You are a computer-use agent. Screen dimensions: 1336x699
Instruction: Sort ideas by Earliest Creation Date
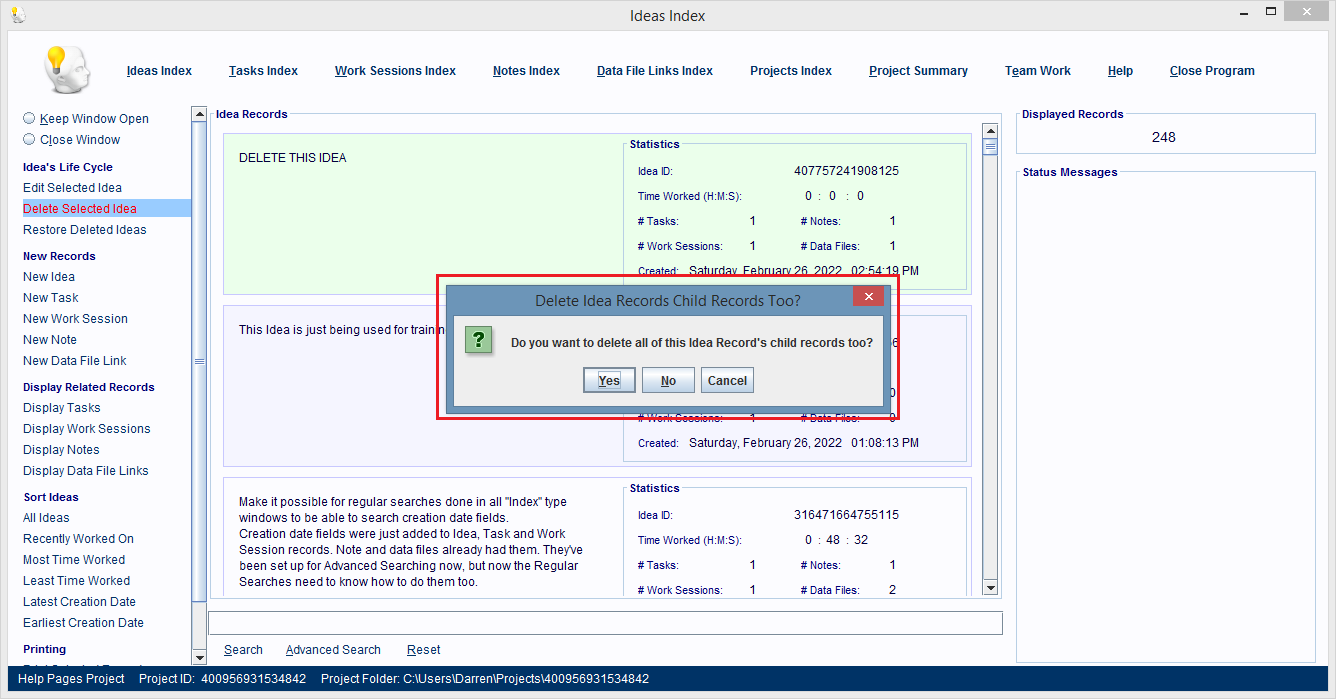click(x=84, y=623)
